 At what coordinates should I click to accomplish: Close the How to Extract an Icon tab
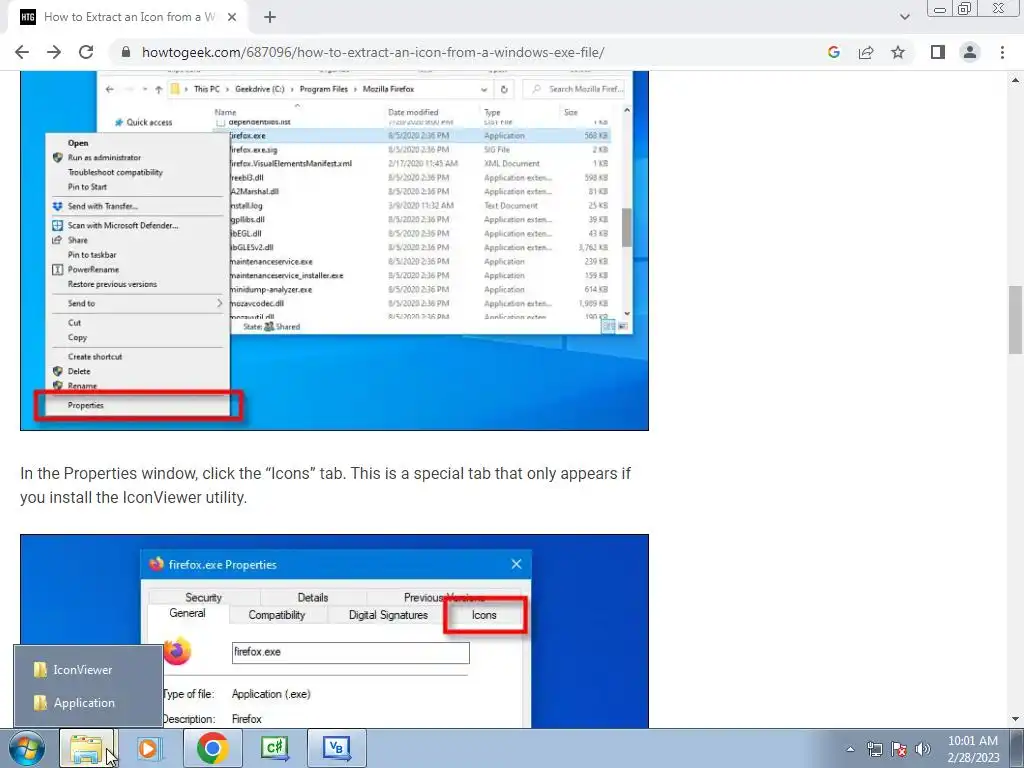pos(232,17)
